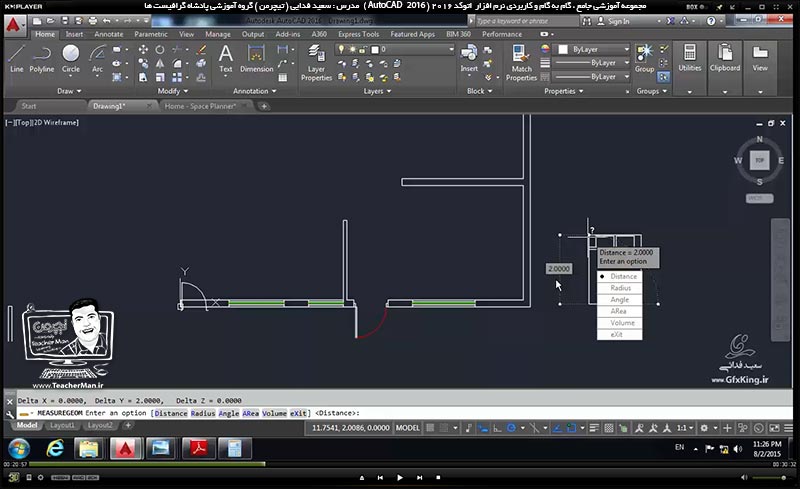This screenshot has width=800, height=489.
Task: Switch to Layout1 tab
Action: [x=62, y=425]
